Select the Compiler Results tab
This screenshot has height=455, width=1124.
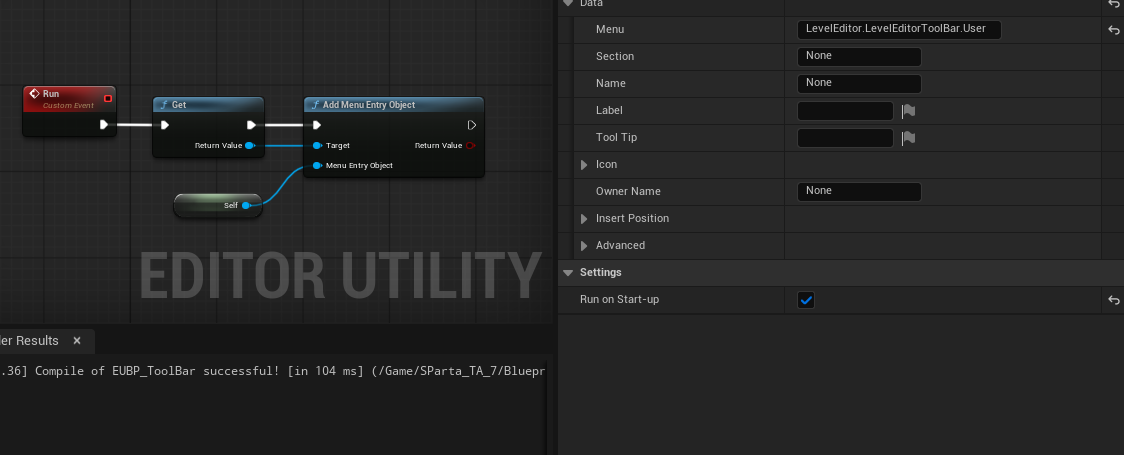(29, 341)
